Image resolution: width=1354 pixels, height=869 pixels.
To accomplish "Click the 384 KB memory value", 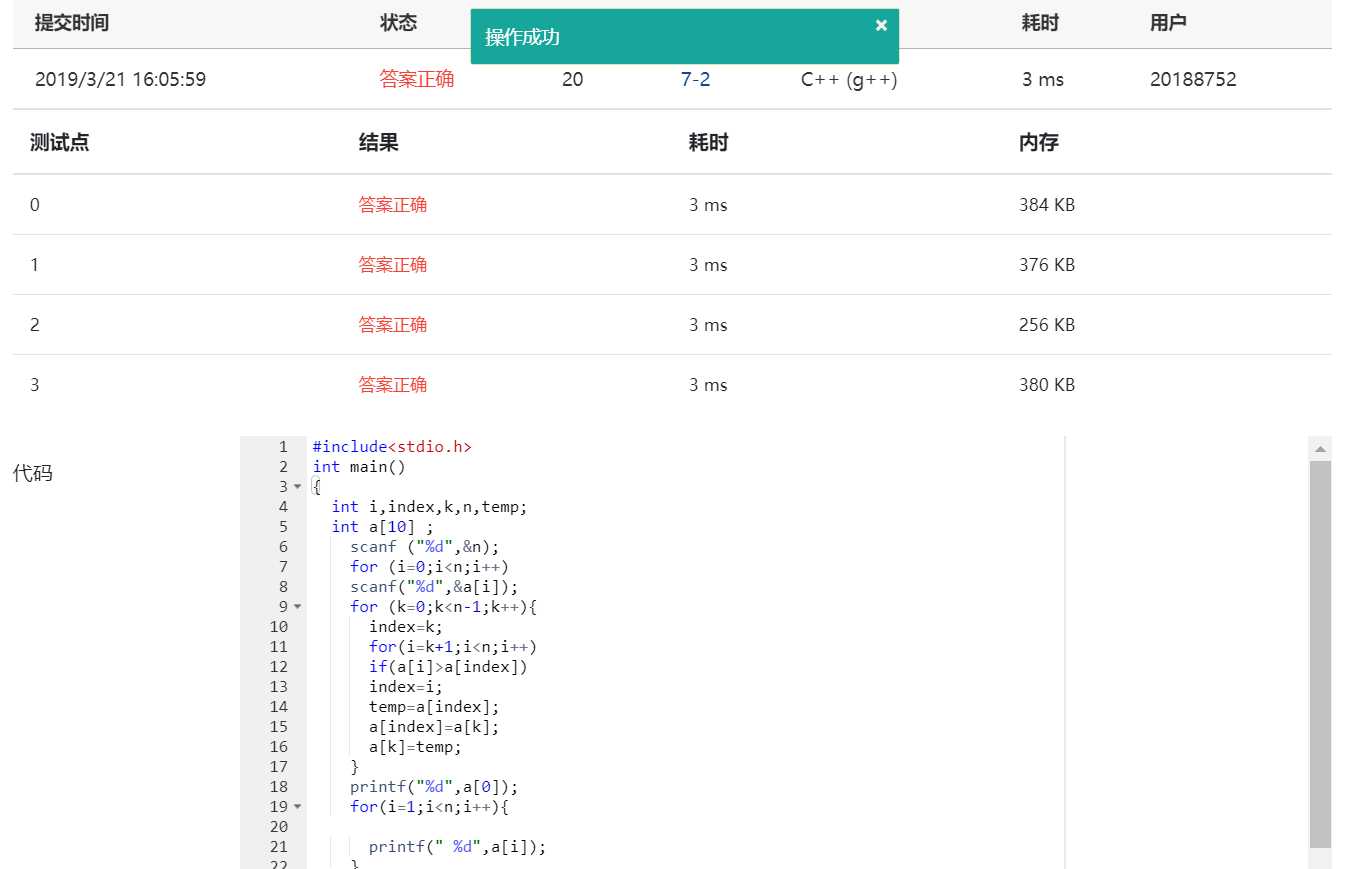I will click(1047, 205).
